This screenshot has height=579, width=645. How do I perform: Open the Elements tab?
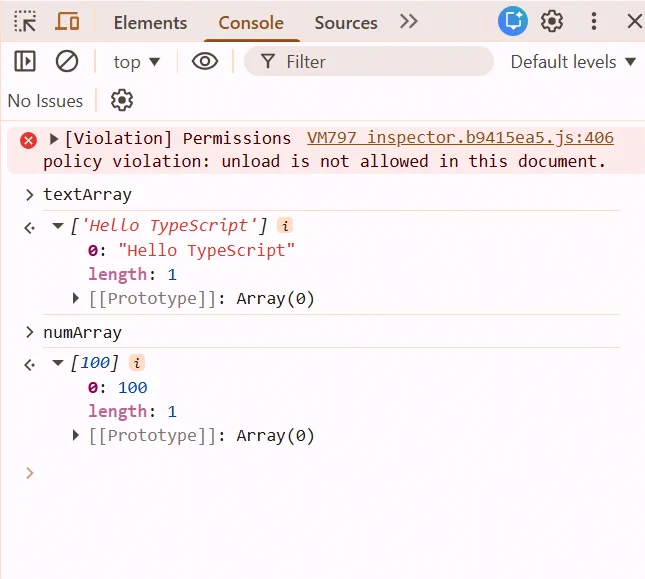tap(150, 23)
